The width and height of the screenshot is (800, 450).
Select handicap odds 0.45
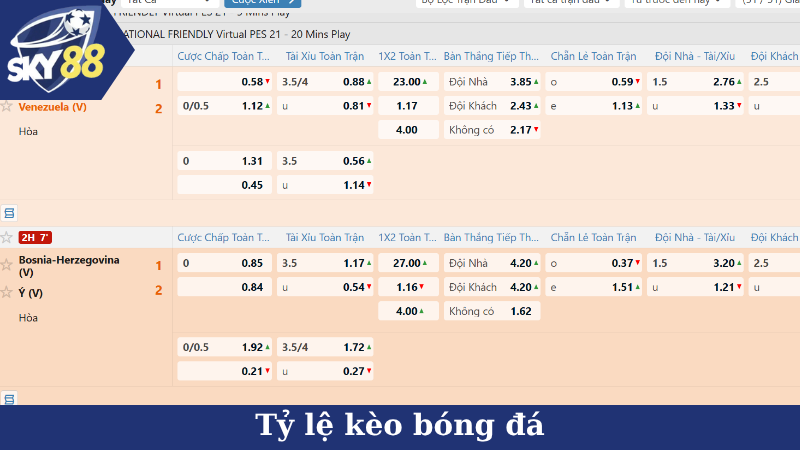[224, 185]
